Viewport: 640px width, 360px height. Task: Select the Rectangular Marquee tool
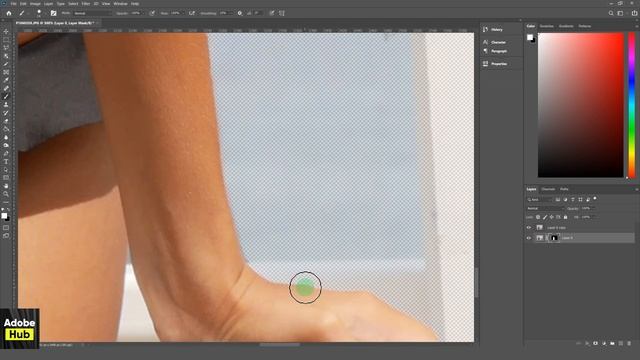(6, 40)
